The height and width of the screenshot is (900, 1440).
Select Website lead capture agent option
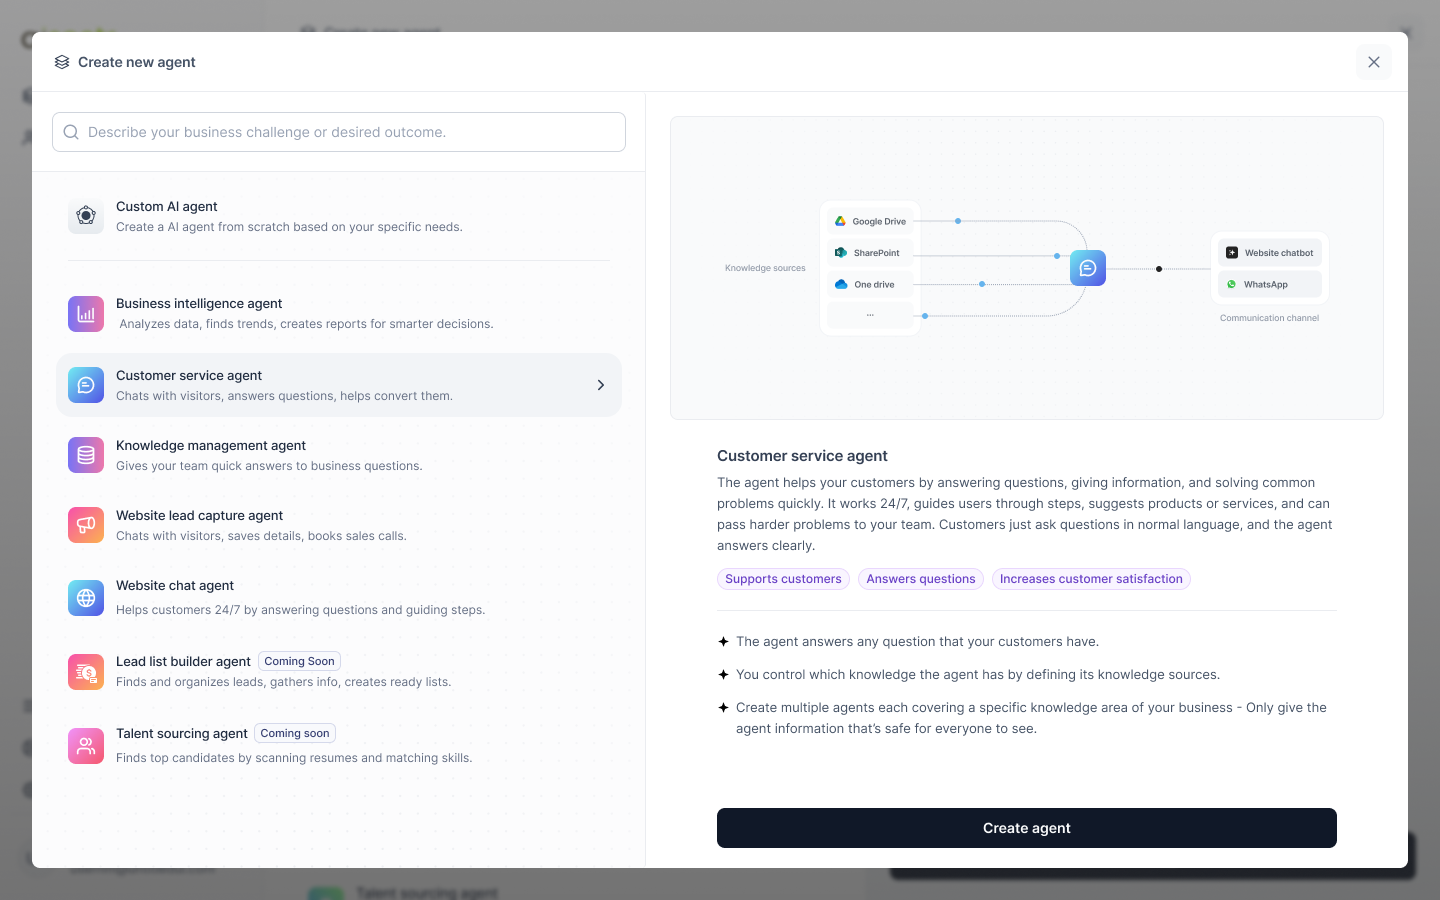point(339,525)
